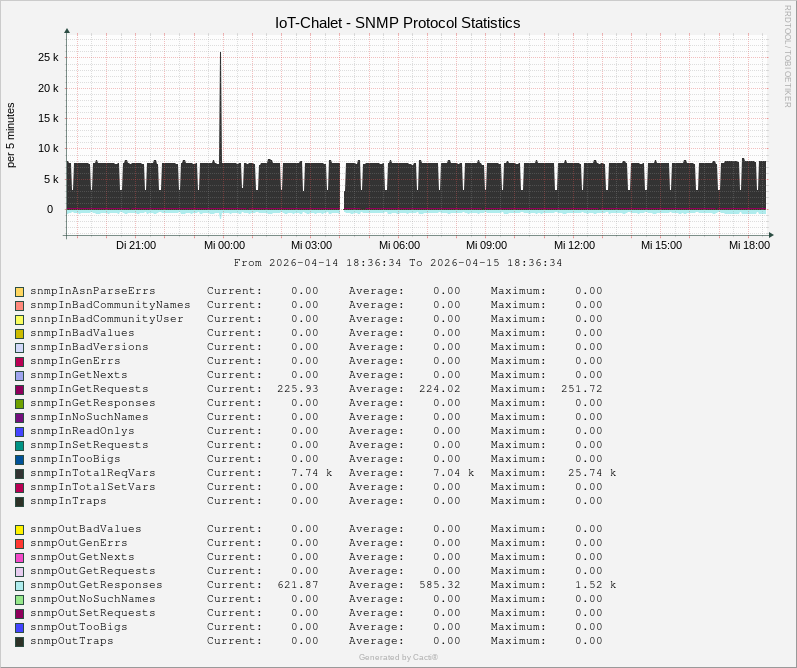Click the traffic spike peak near 25 k

(221, 55)
